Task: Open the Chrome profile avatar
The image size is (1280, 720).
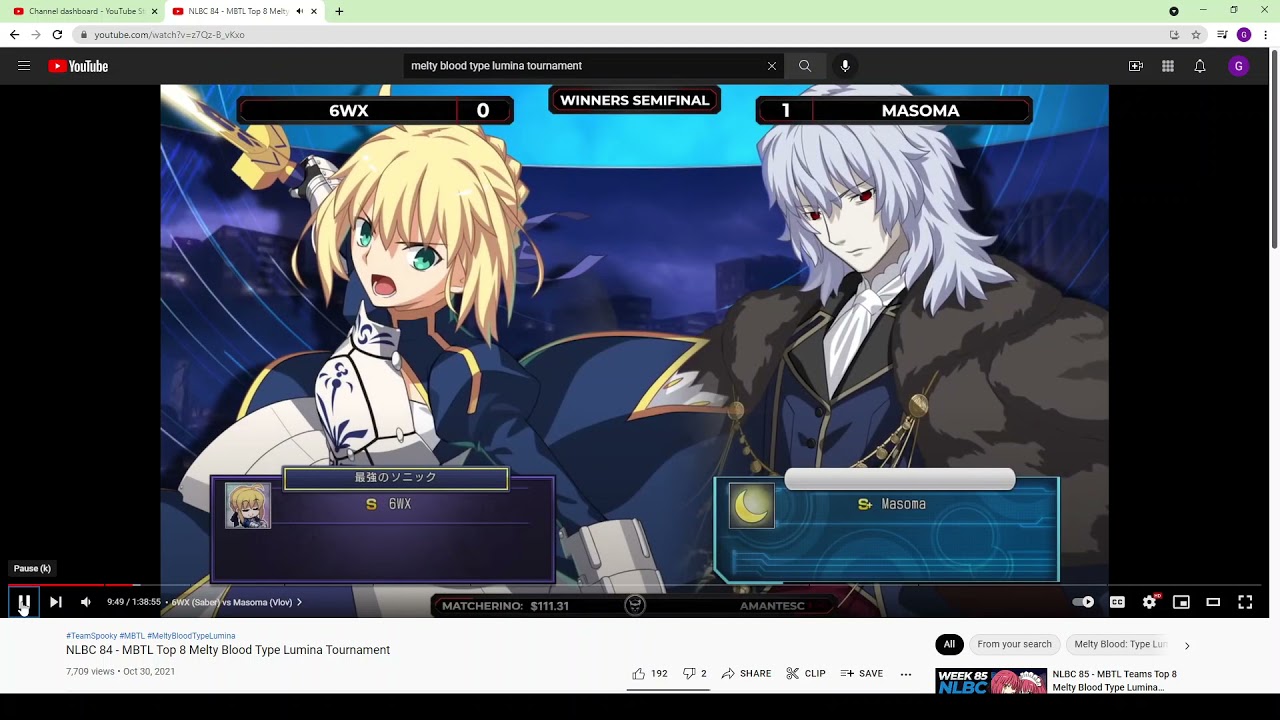Action: [x=1244, y=35]
